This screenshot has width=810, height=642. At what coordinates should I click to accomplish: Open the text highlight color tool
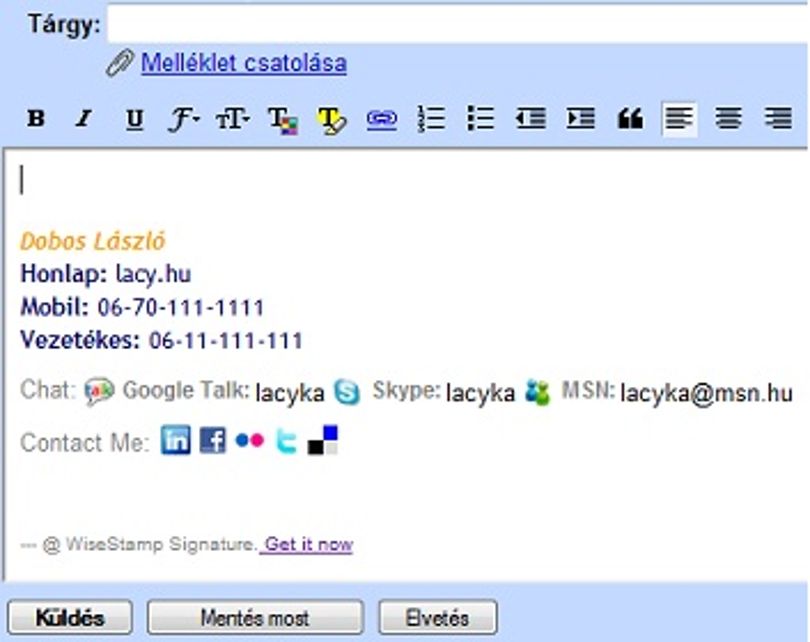pos(331,121)
